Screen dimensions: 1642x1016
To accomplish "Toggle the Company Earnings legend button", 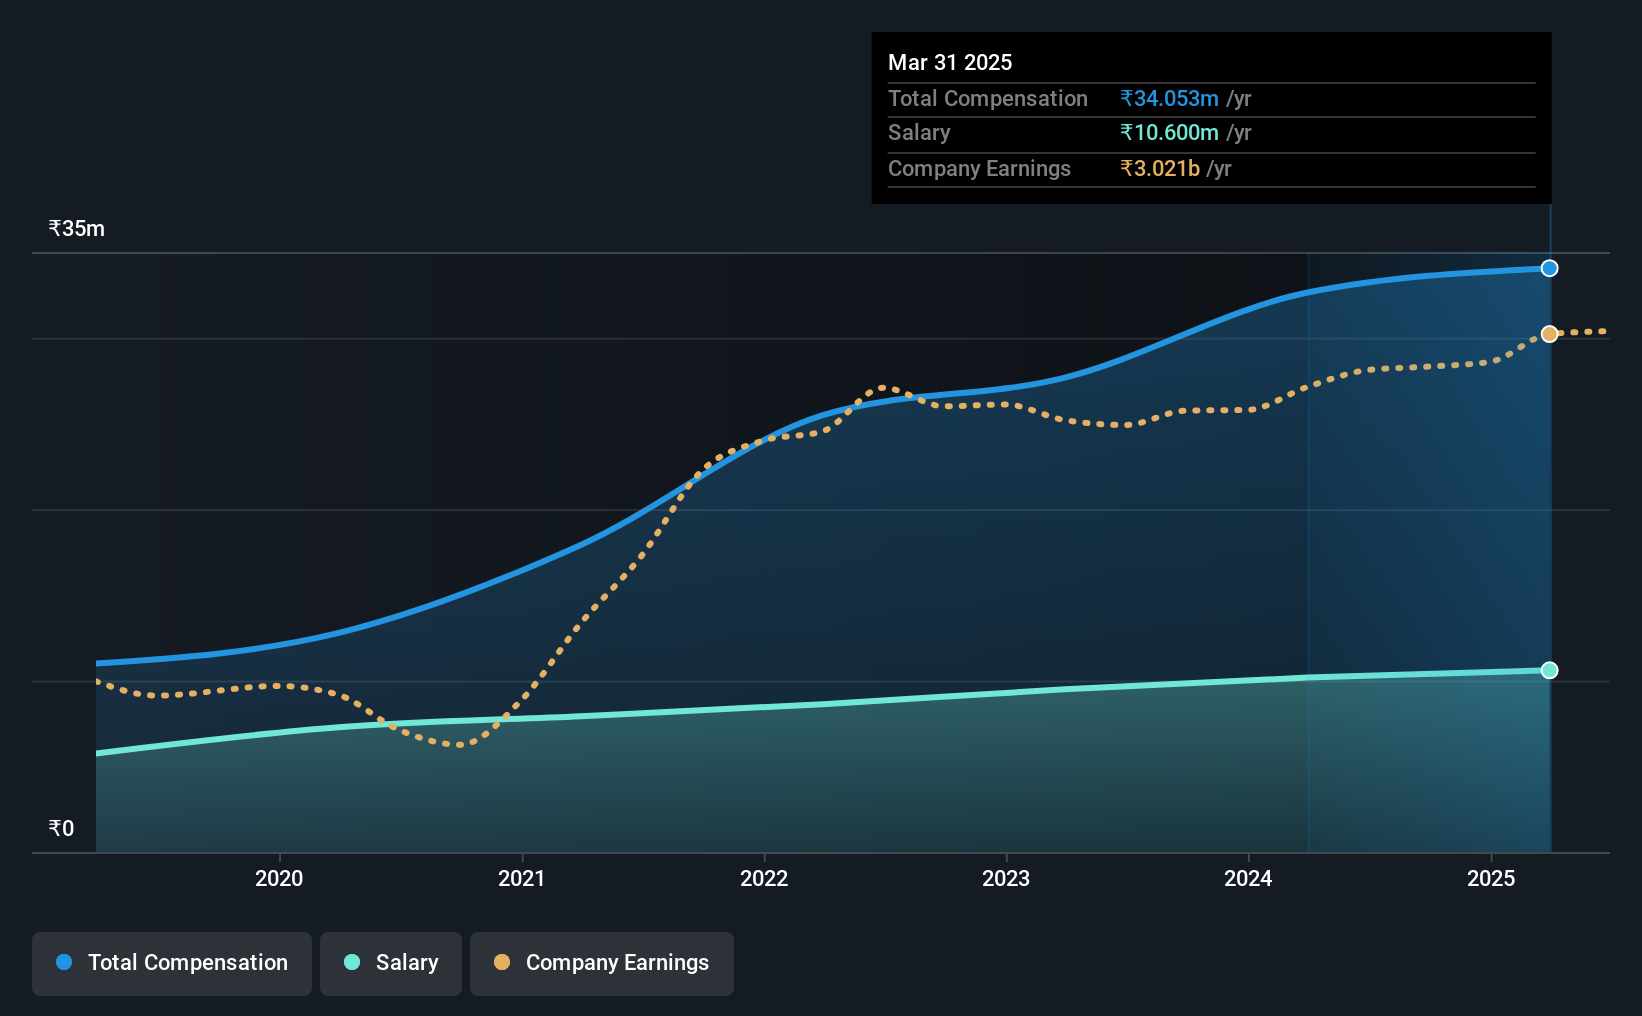I will pos(602,963).
